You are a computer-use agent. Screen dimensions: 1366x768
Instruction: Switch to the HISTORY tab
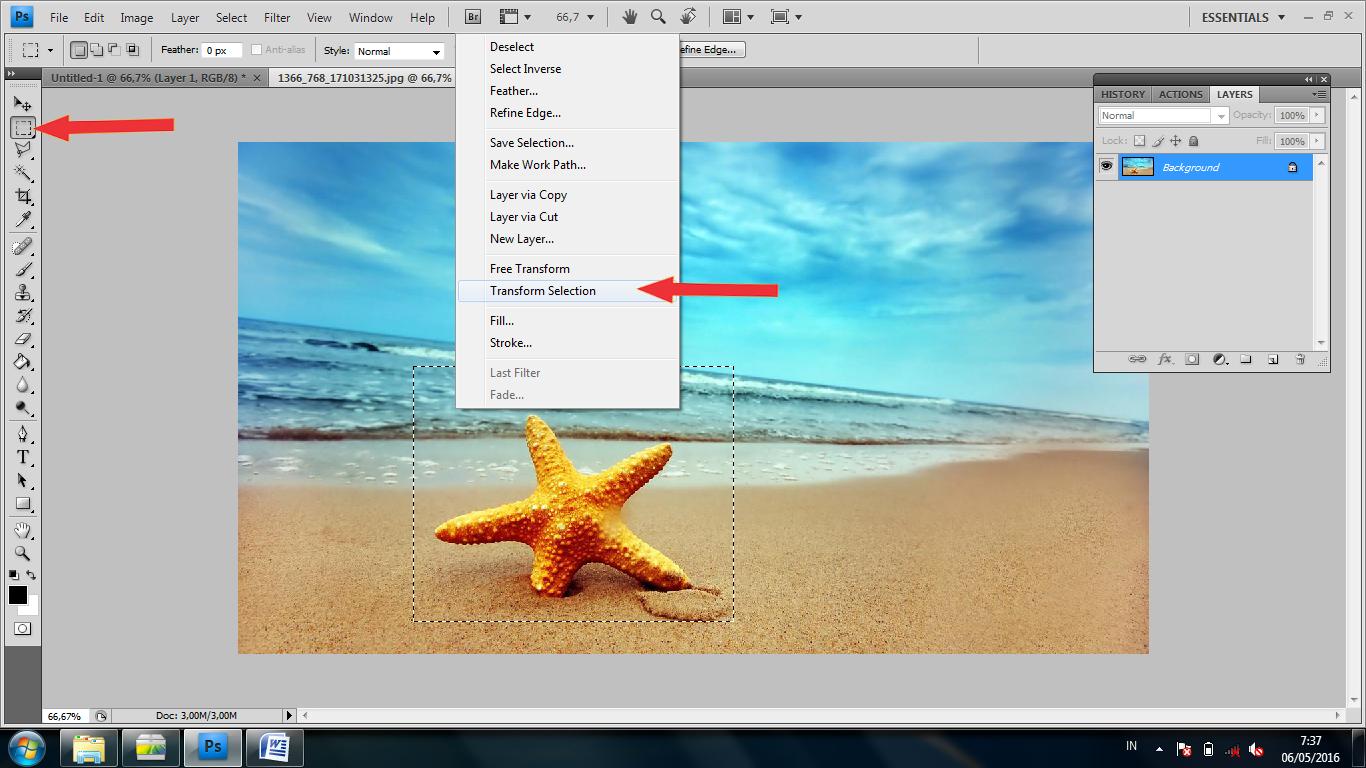[x=1122, y=94]
